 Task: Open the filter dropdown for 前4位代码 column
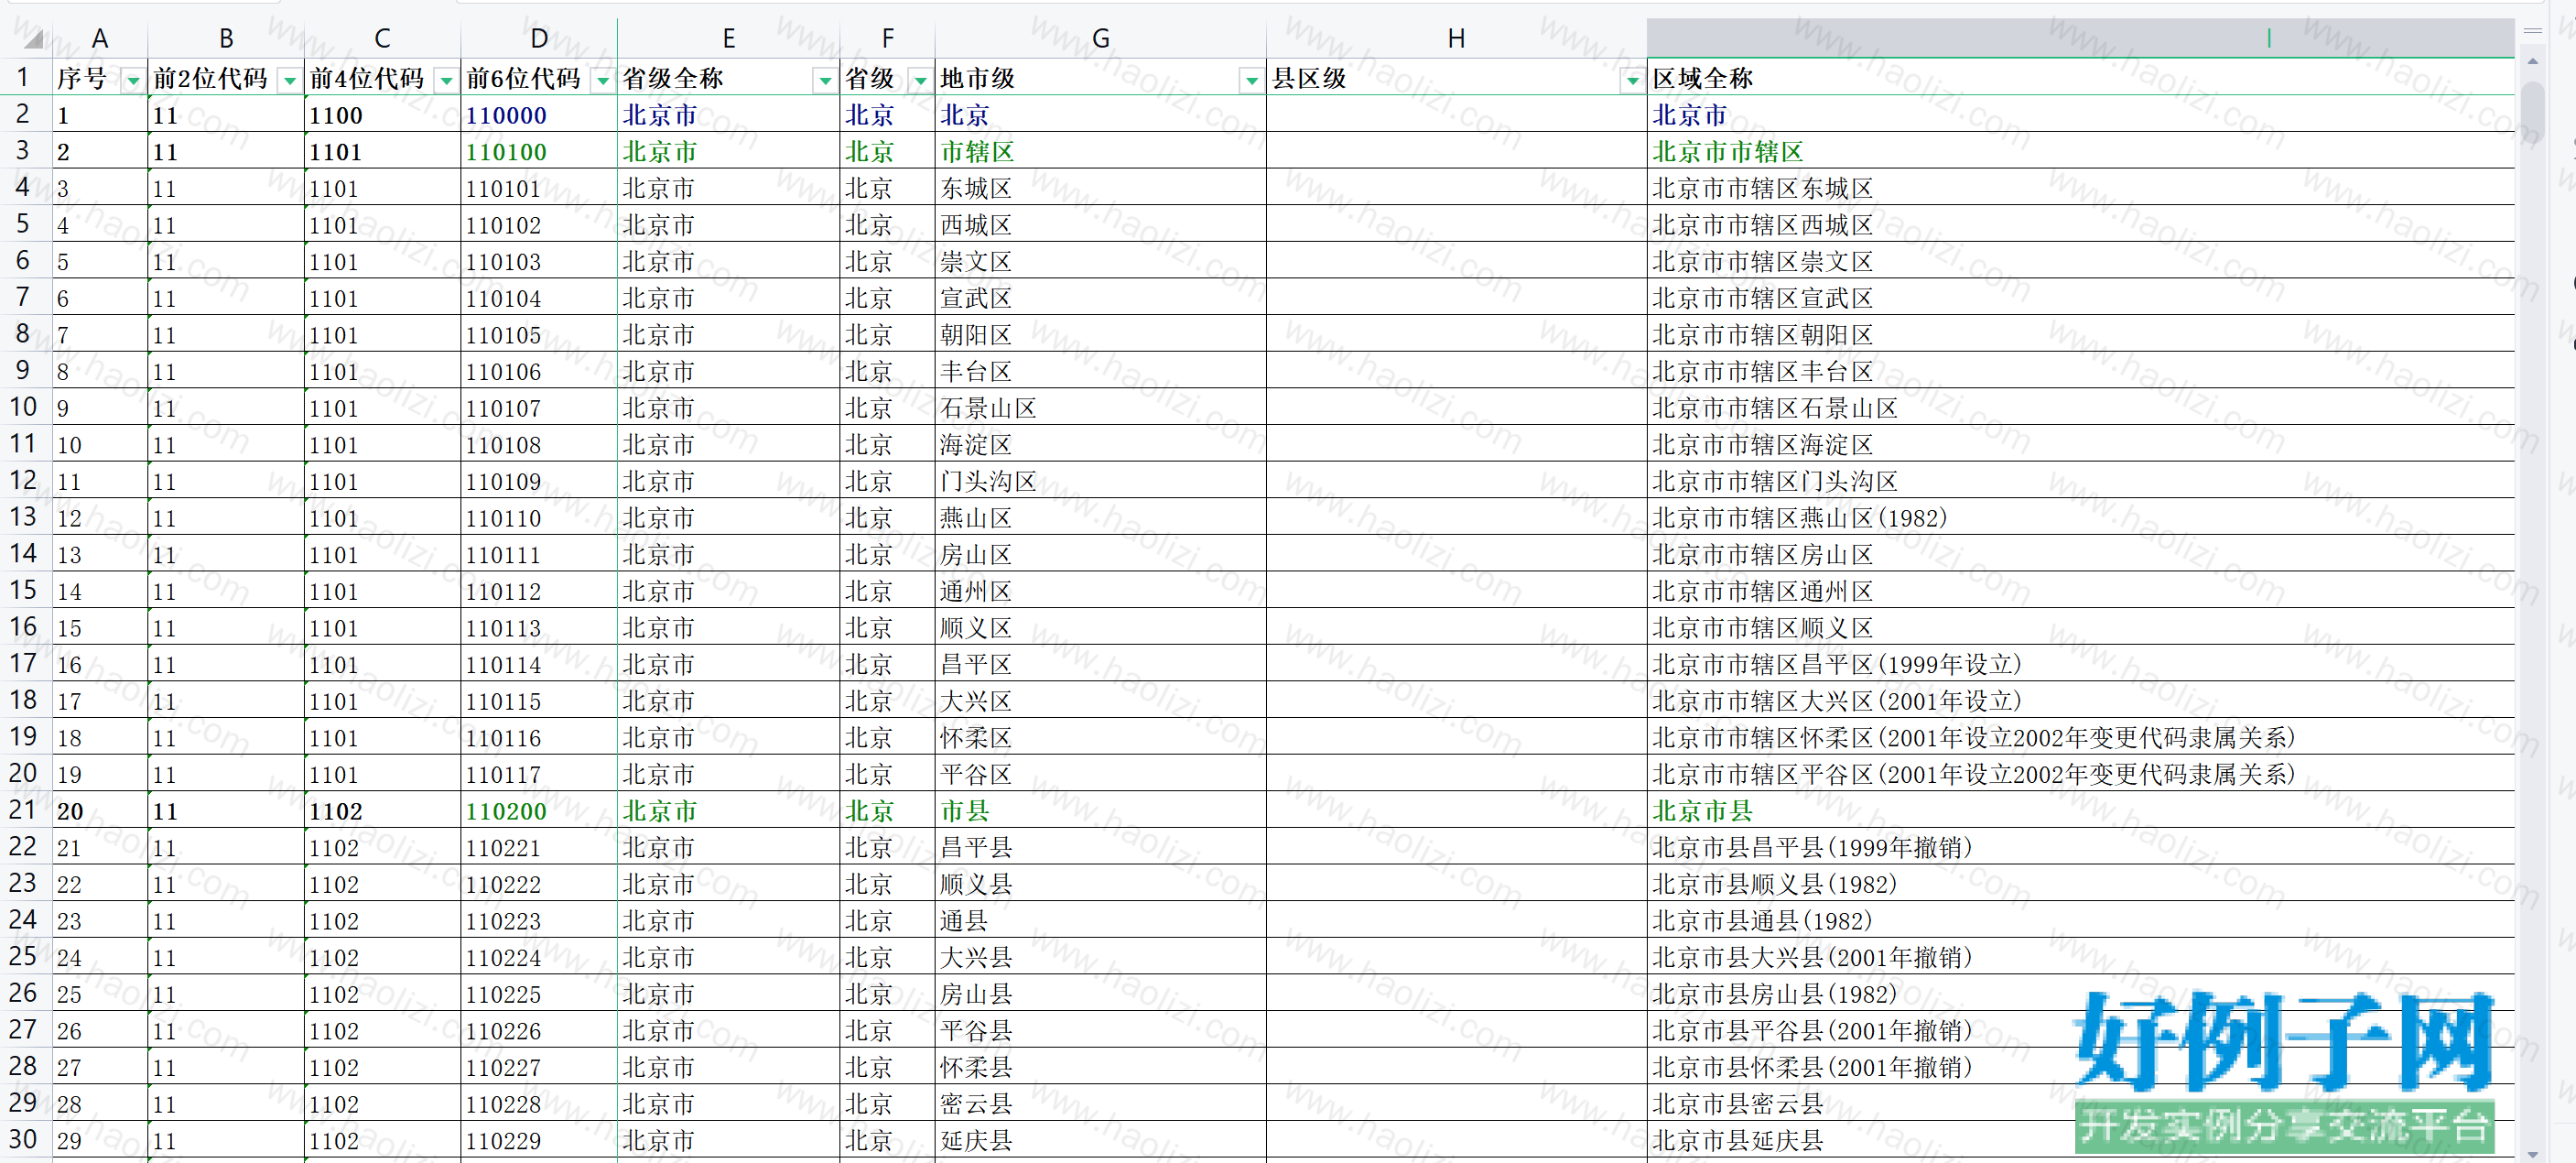point(447,81)
